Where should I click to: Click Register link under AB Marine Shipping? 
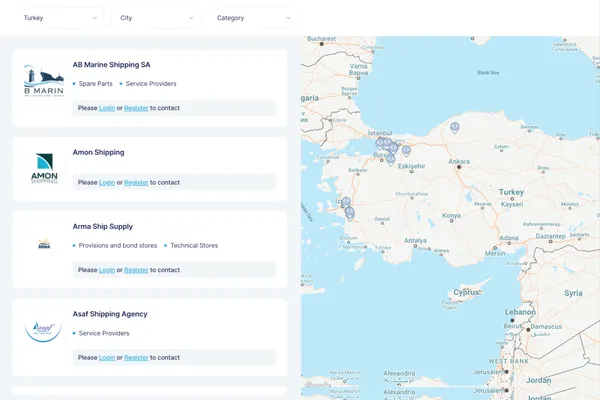136,108
